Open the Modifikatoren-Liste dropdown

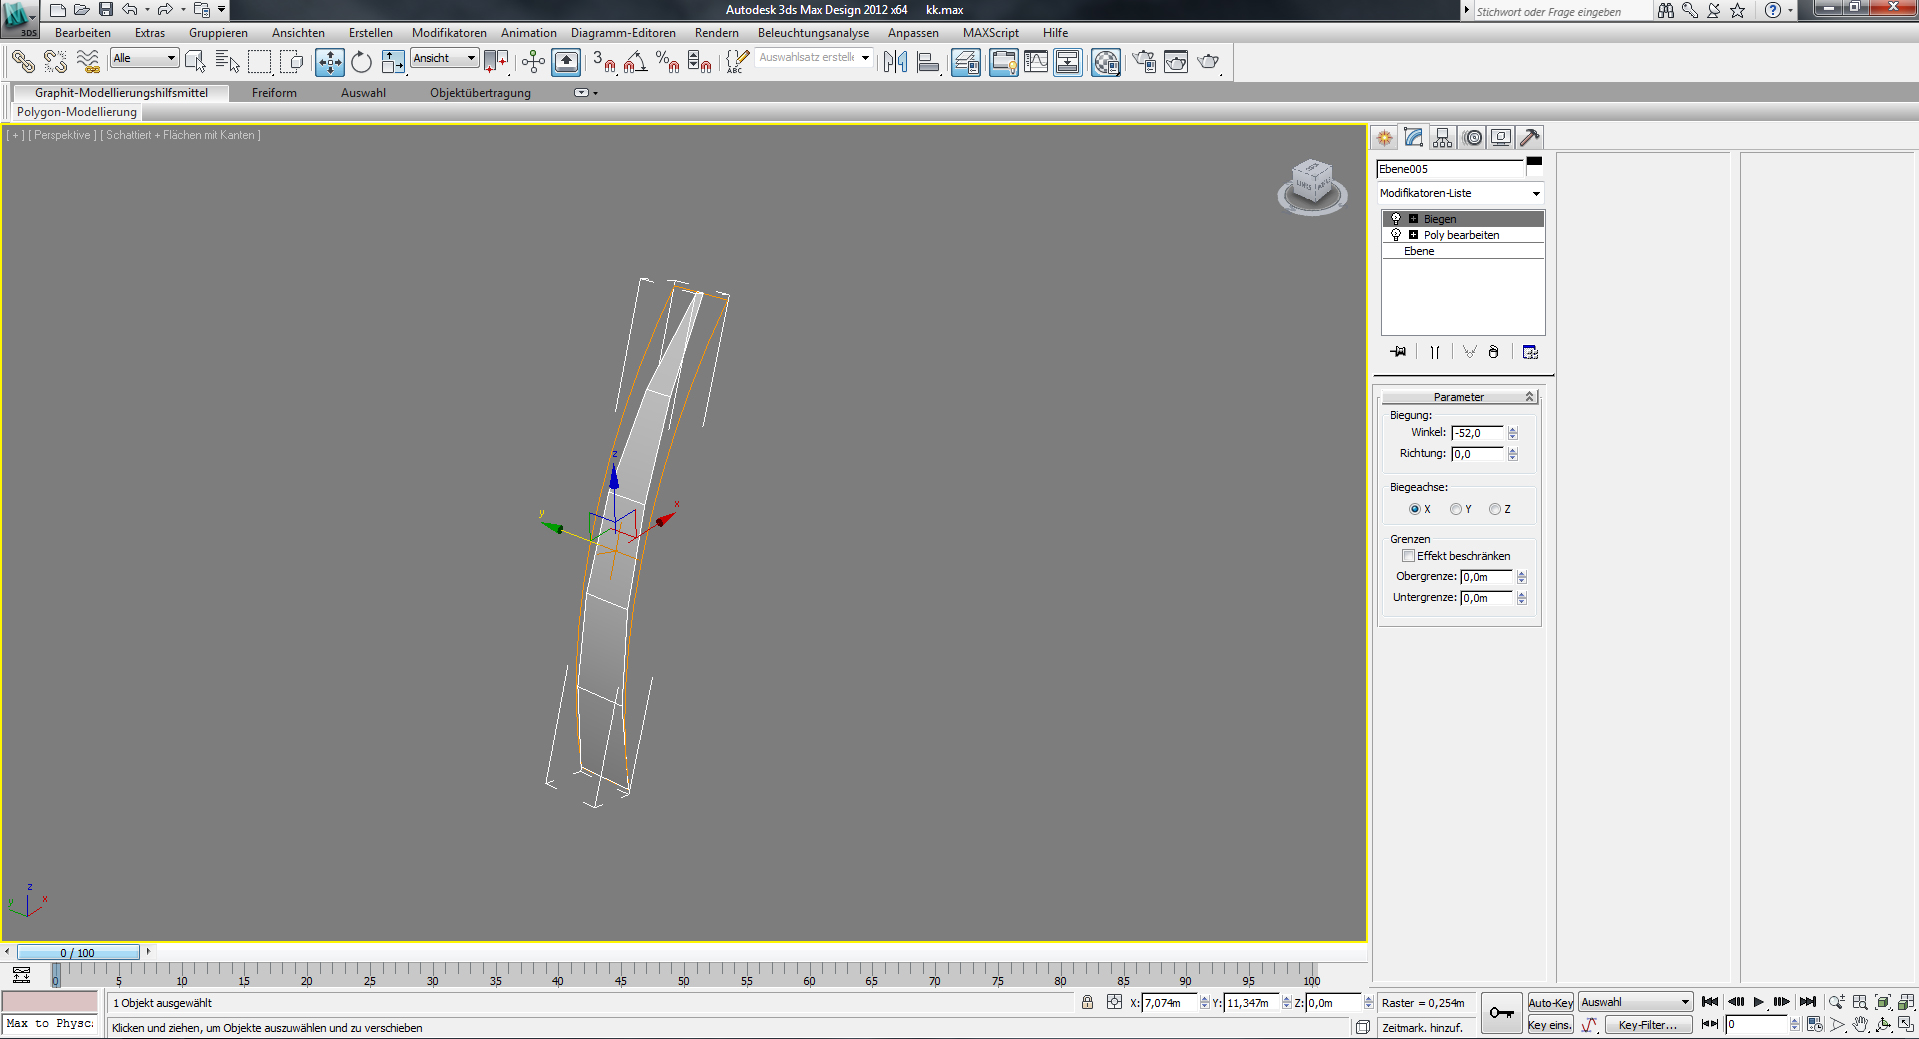pos(1460,193)
